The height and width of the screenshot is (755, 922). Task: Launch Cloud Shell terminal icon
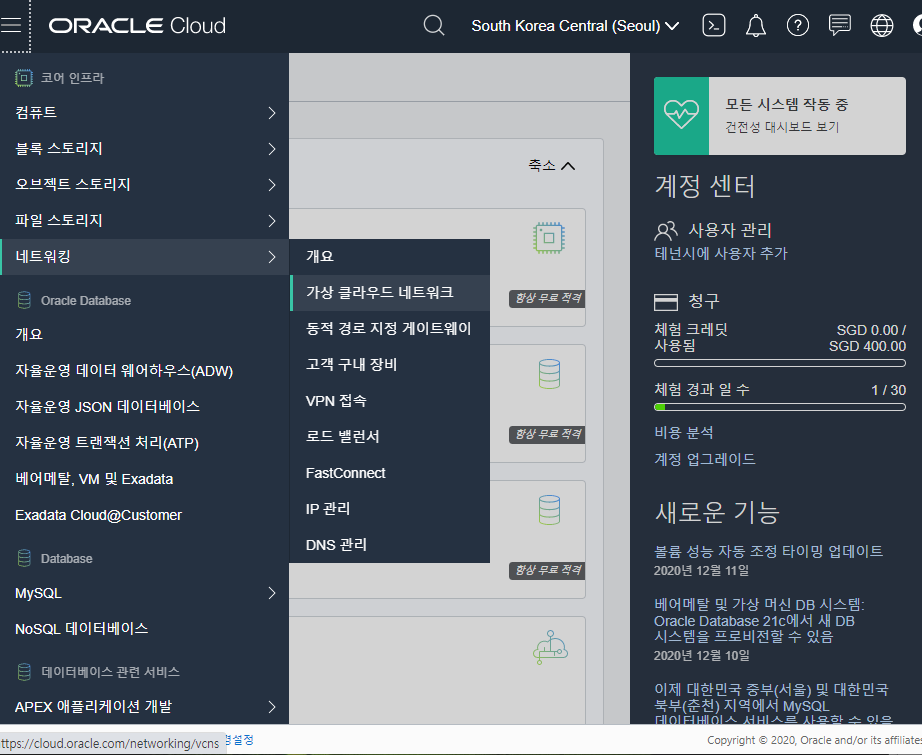click(713, 25)
